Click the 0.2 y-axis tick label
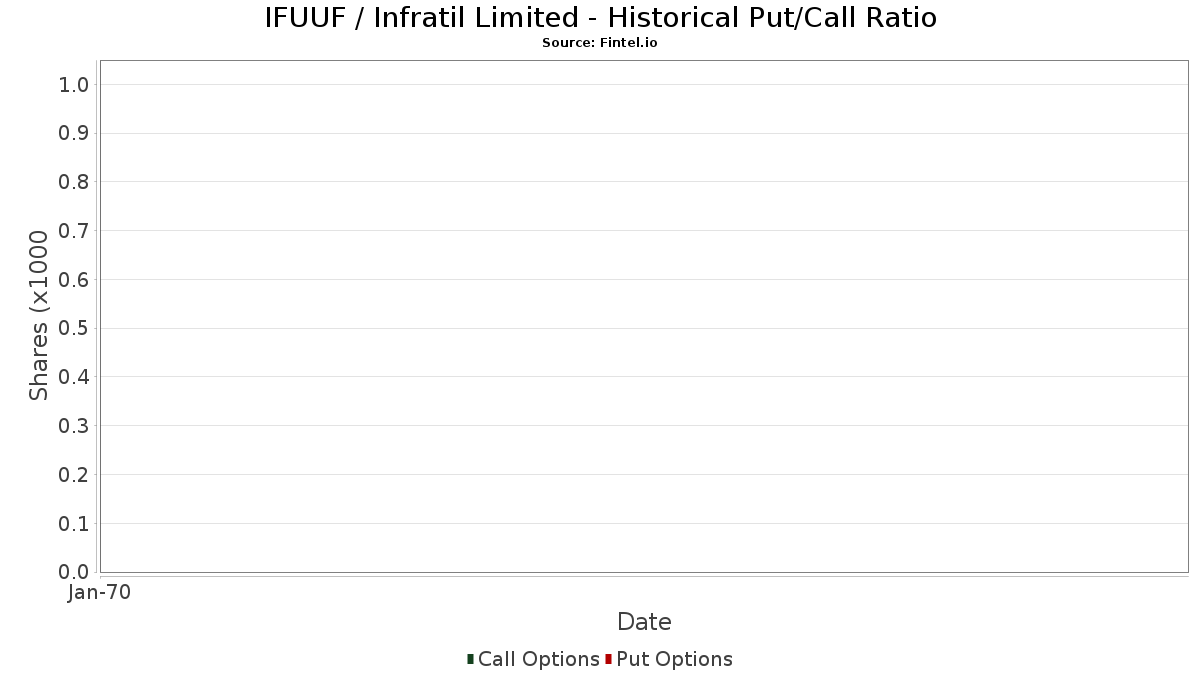Viewport: 1200px width, 675px height. click(x=74, y=475)
